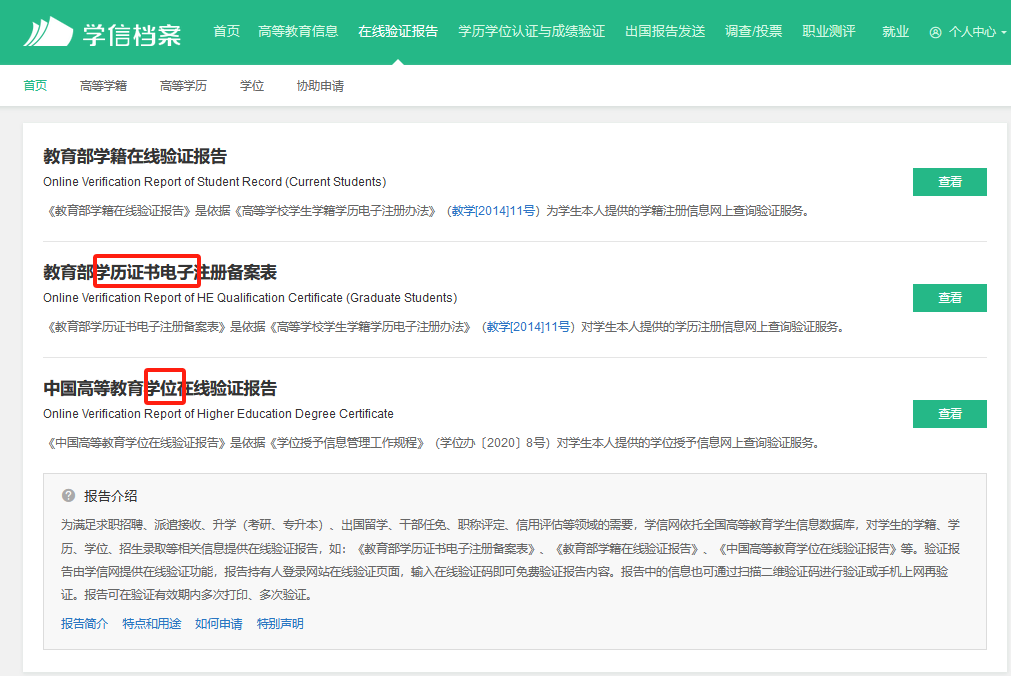The image size is (1011, 676).
Task: Click the heading 教育部学籍在线验证报告
Action: tap(135, 156)
